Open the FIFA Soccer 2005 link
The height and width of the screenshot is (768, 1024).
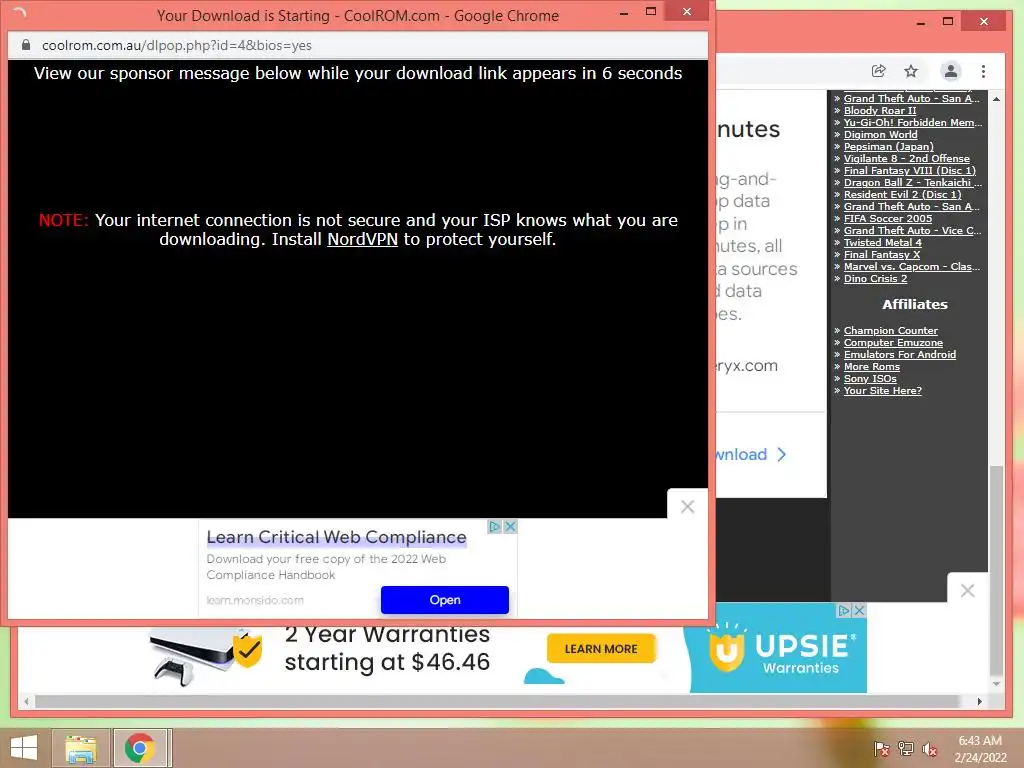pos(888,219)
